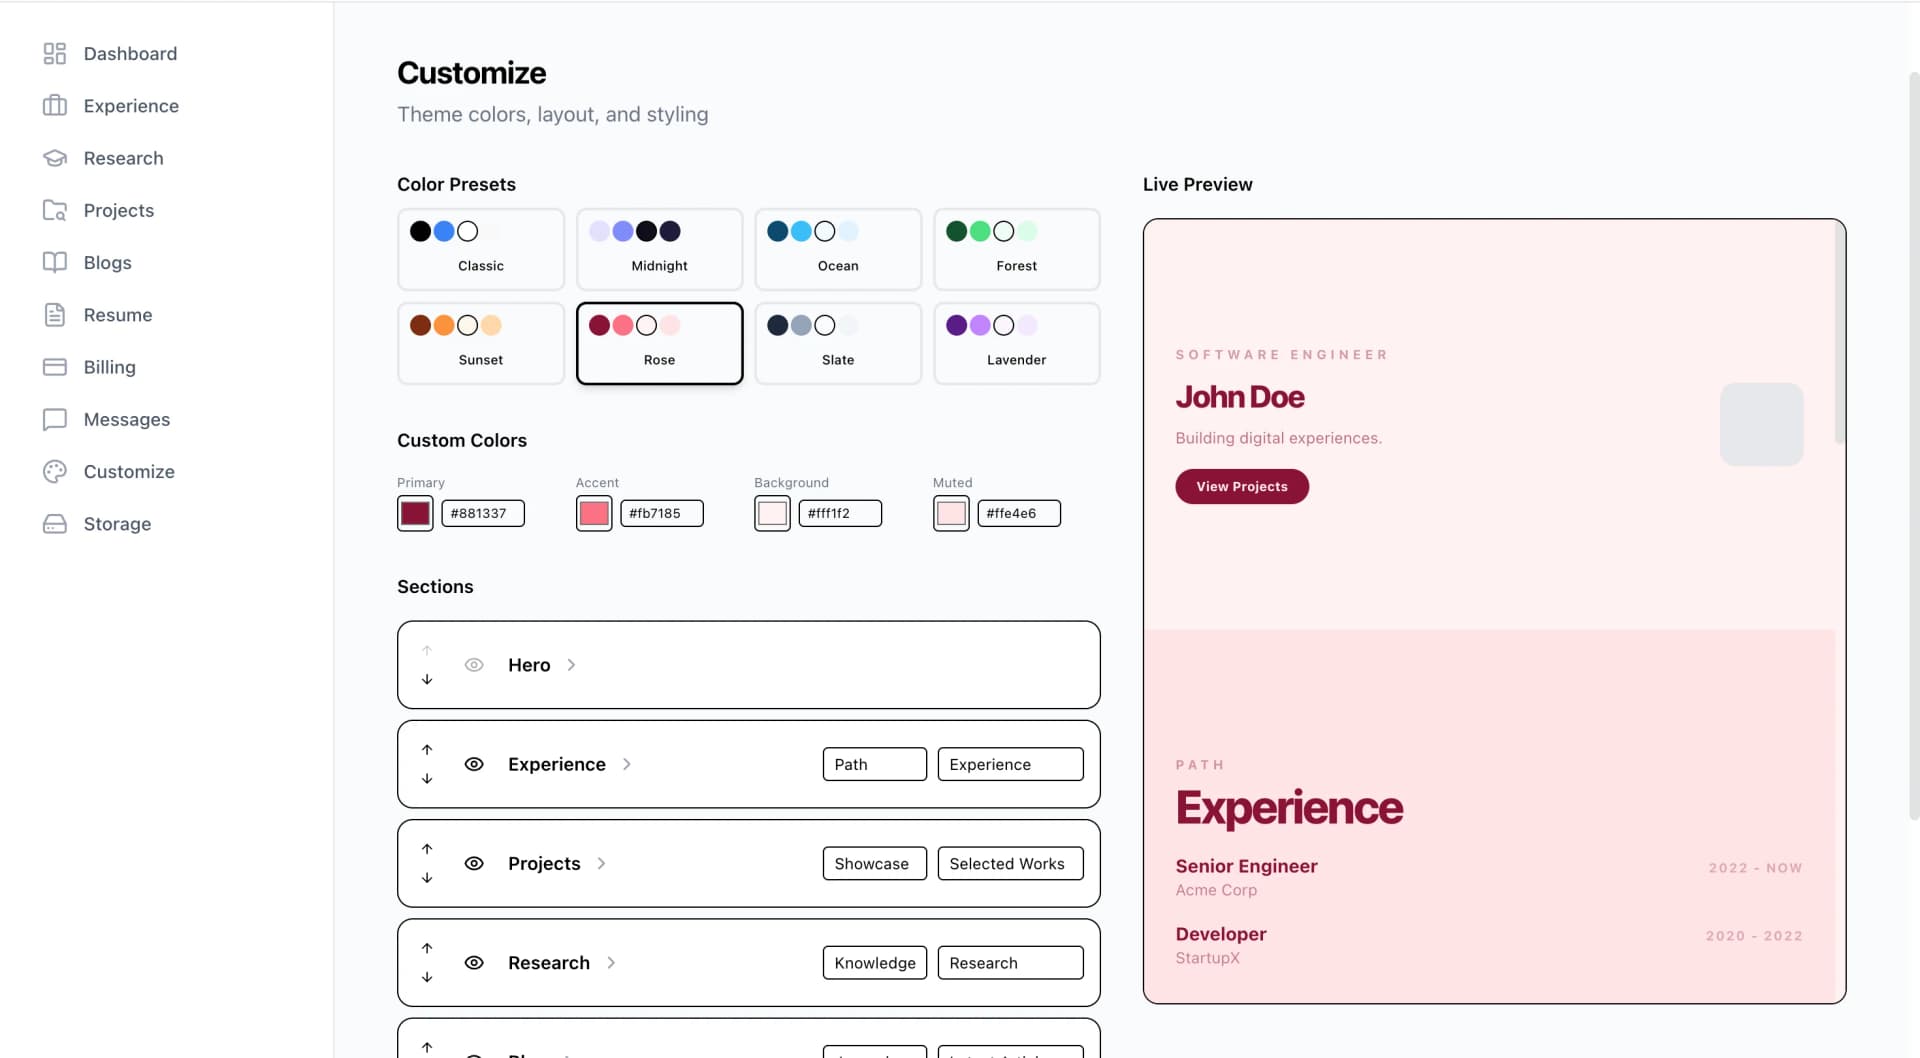Select the Lavender color preset

click(1016, 343)
